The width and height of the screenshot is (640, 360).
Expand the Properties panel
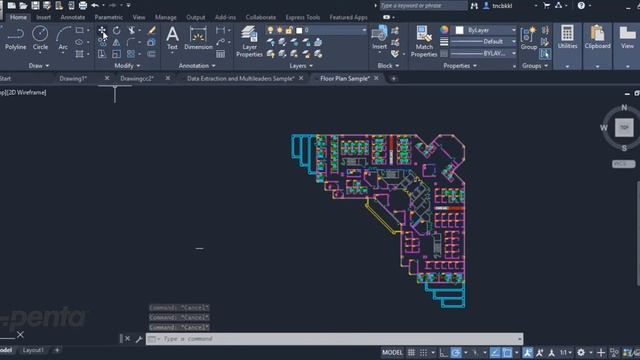pyautogui.click(x=460, y=66)
